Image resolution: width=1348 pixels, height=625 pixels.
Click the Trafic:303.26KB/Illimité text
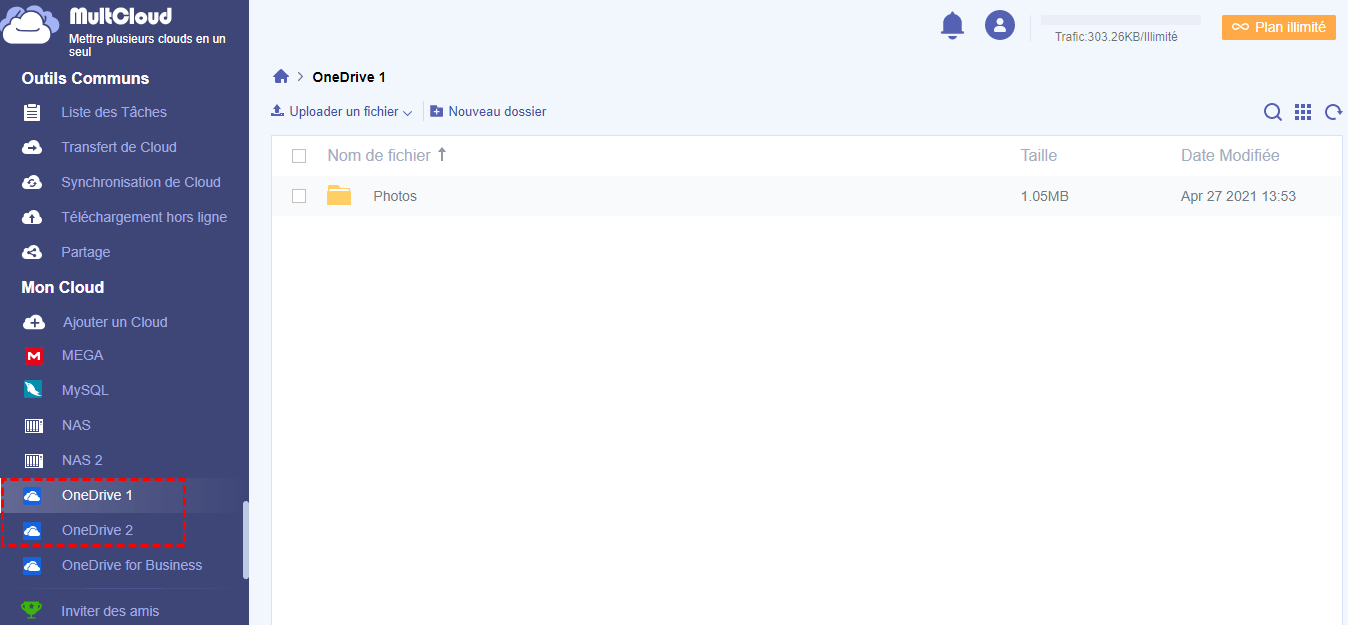click(x=1116, y=37)
